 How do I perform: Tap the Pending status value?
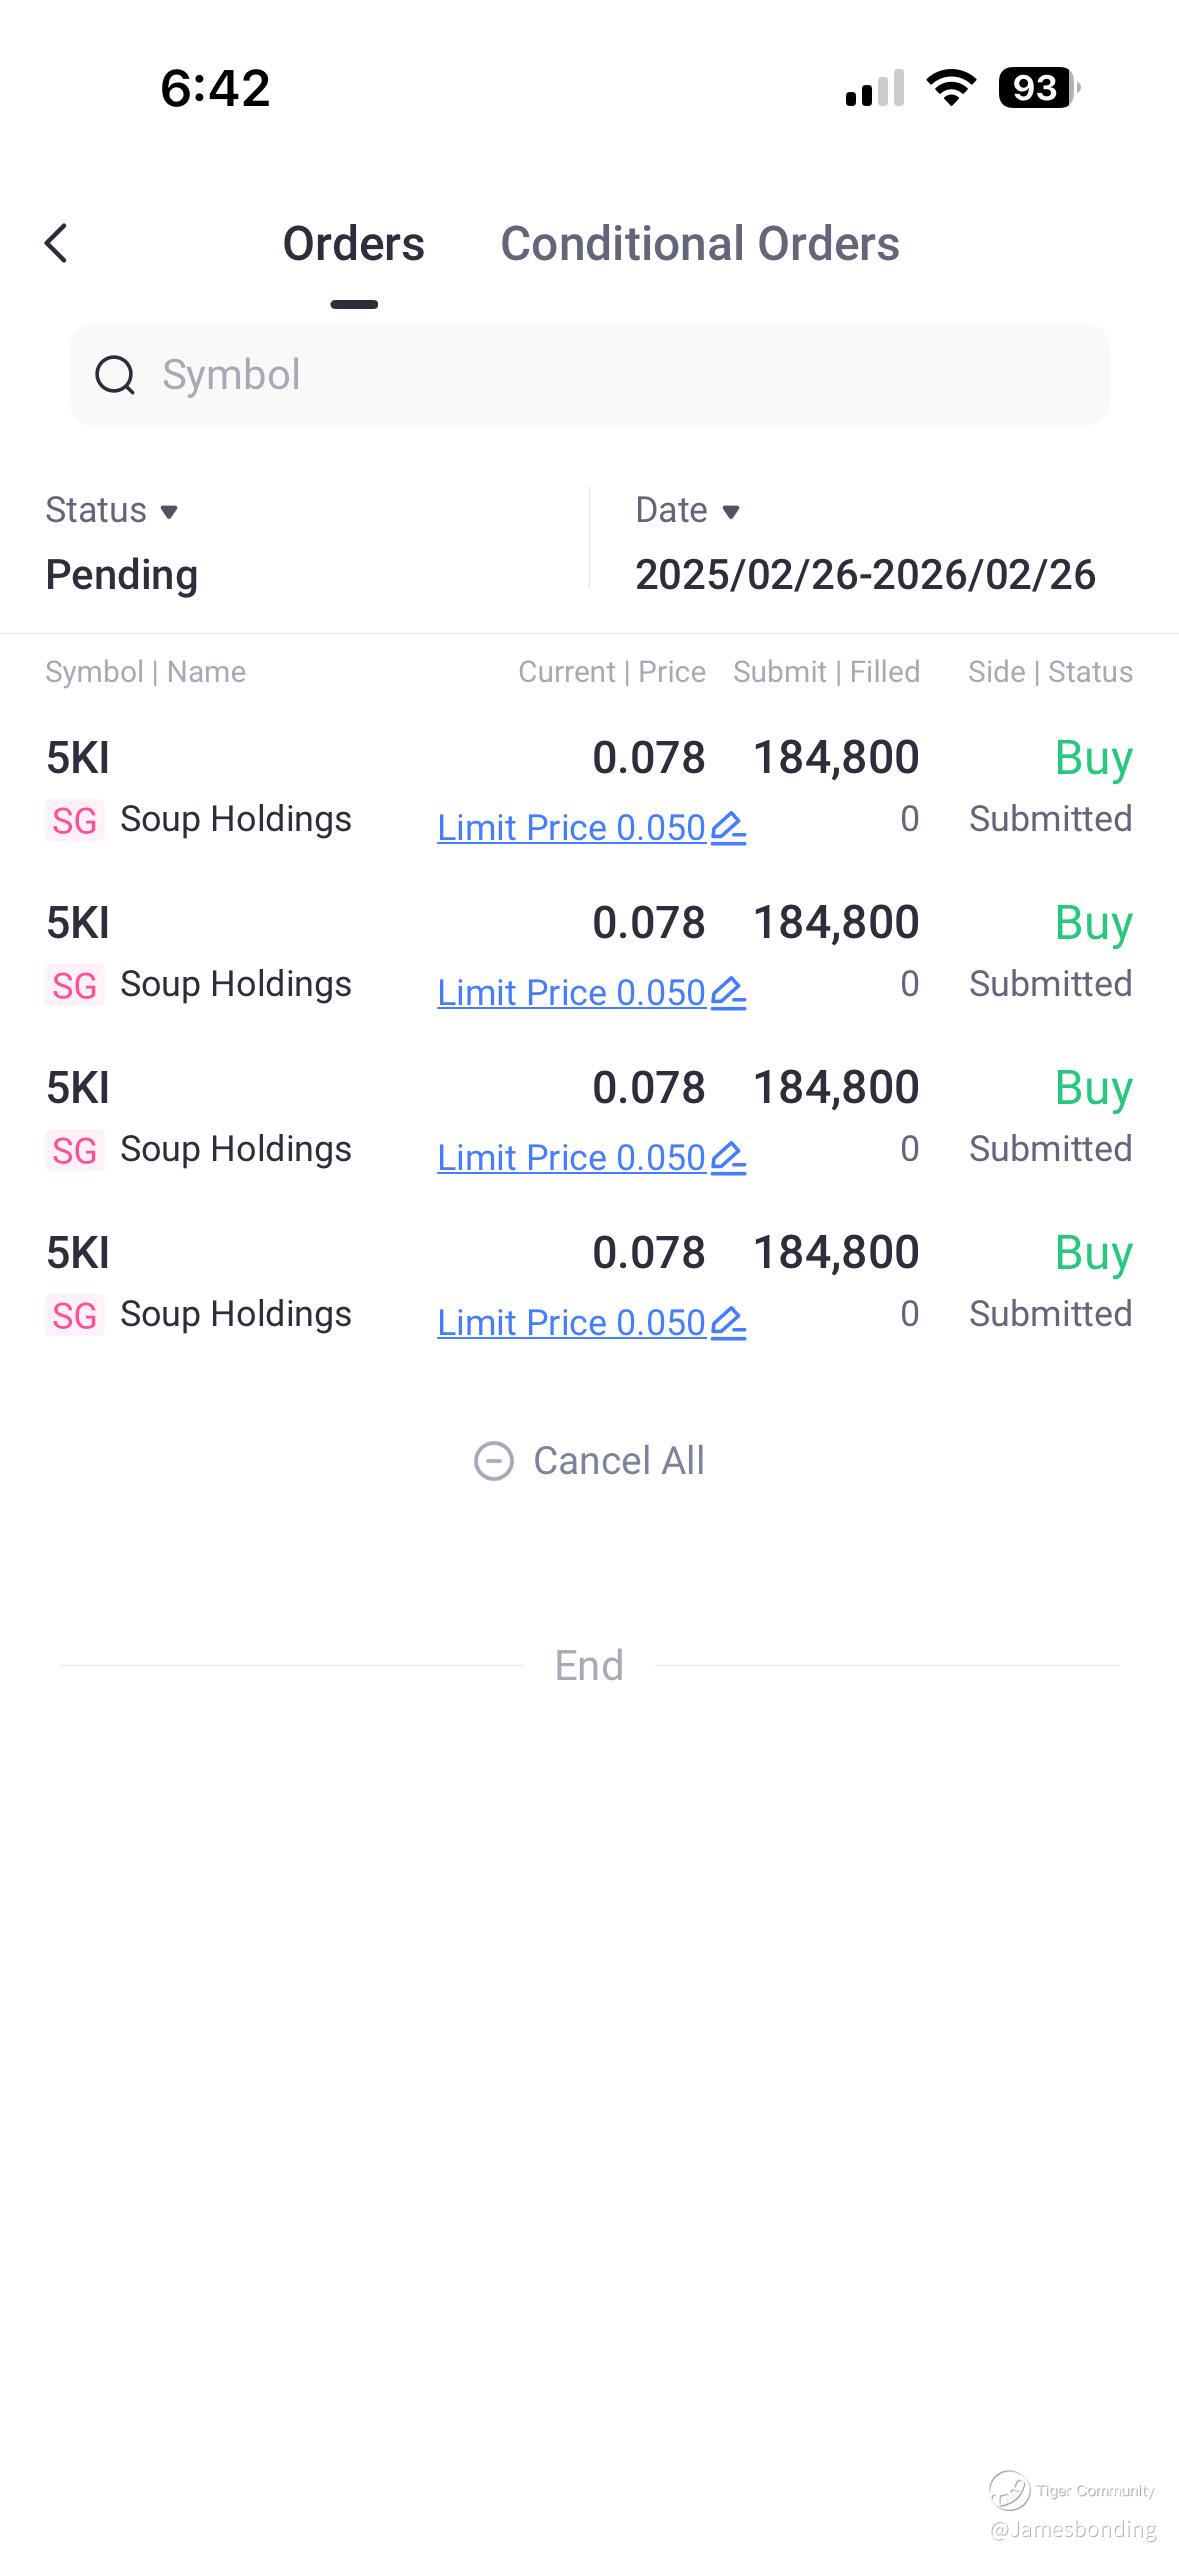click(x=122, y=575)
